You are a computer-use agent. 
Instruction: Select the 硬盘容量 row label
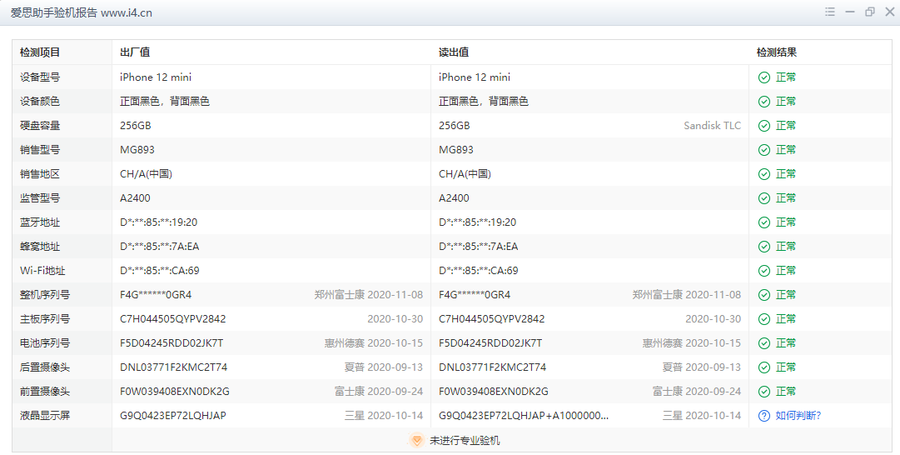pos(40,125)
